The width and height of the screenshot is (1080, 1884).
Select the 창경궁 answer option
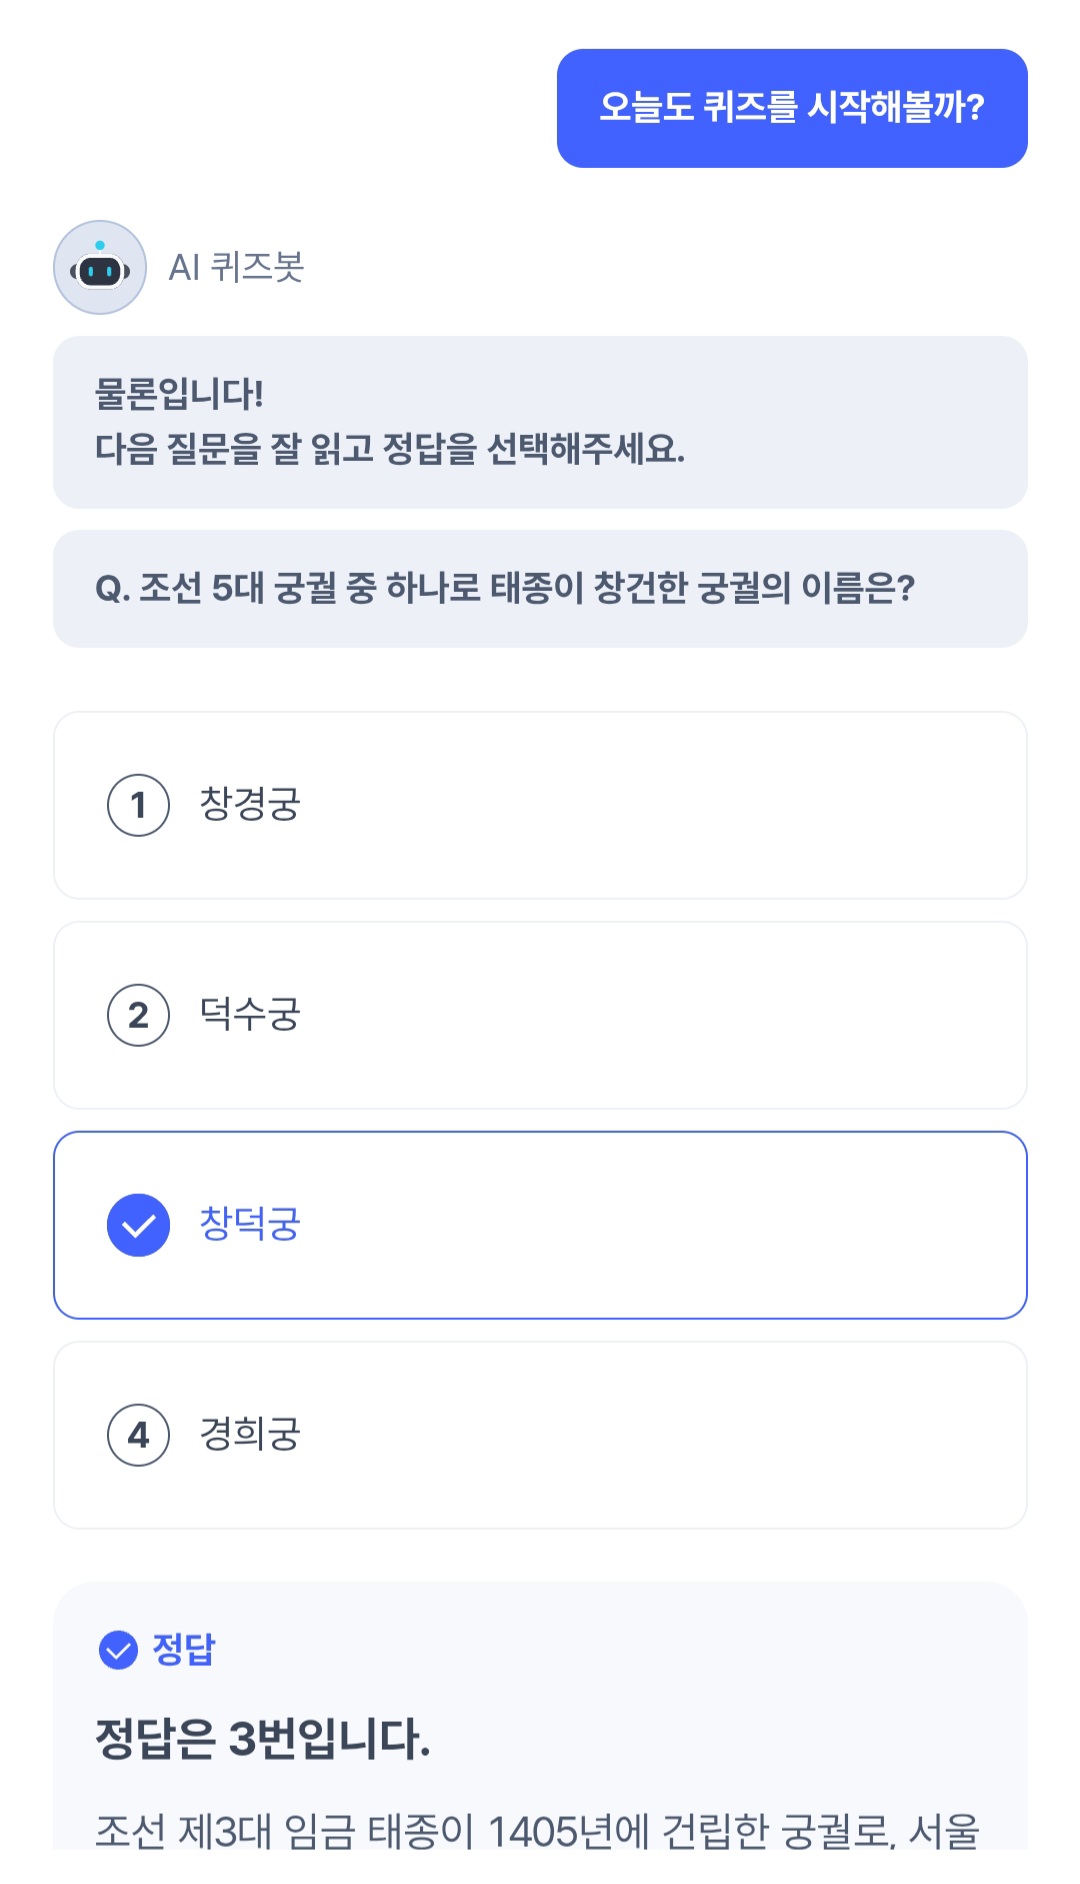point(540,805)
